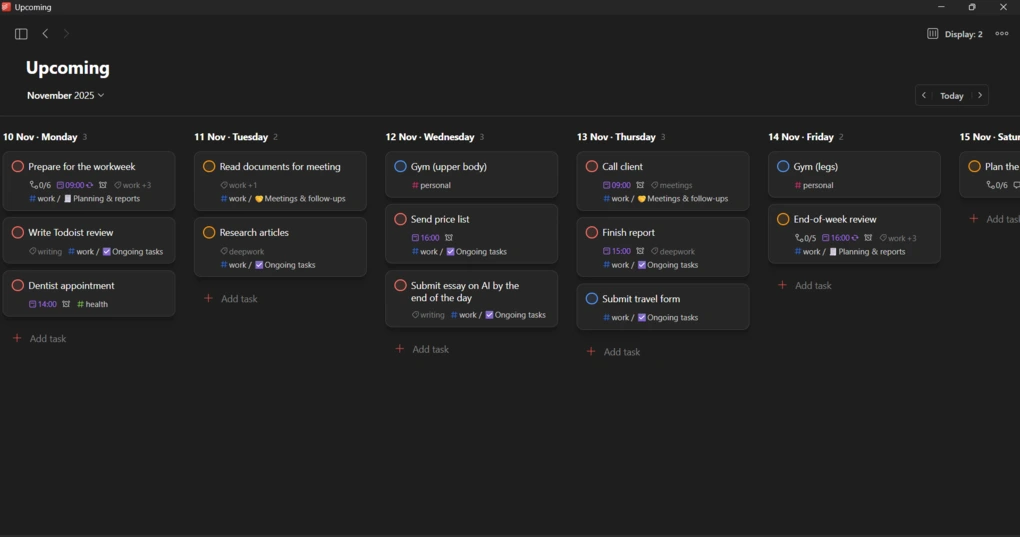The width and height of the screenshot is (1020, 537).
Task: Click the alarm reminder icon on Dentist appointment
Action: [x=66, y=304]
